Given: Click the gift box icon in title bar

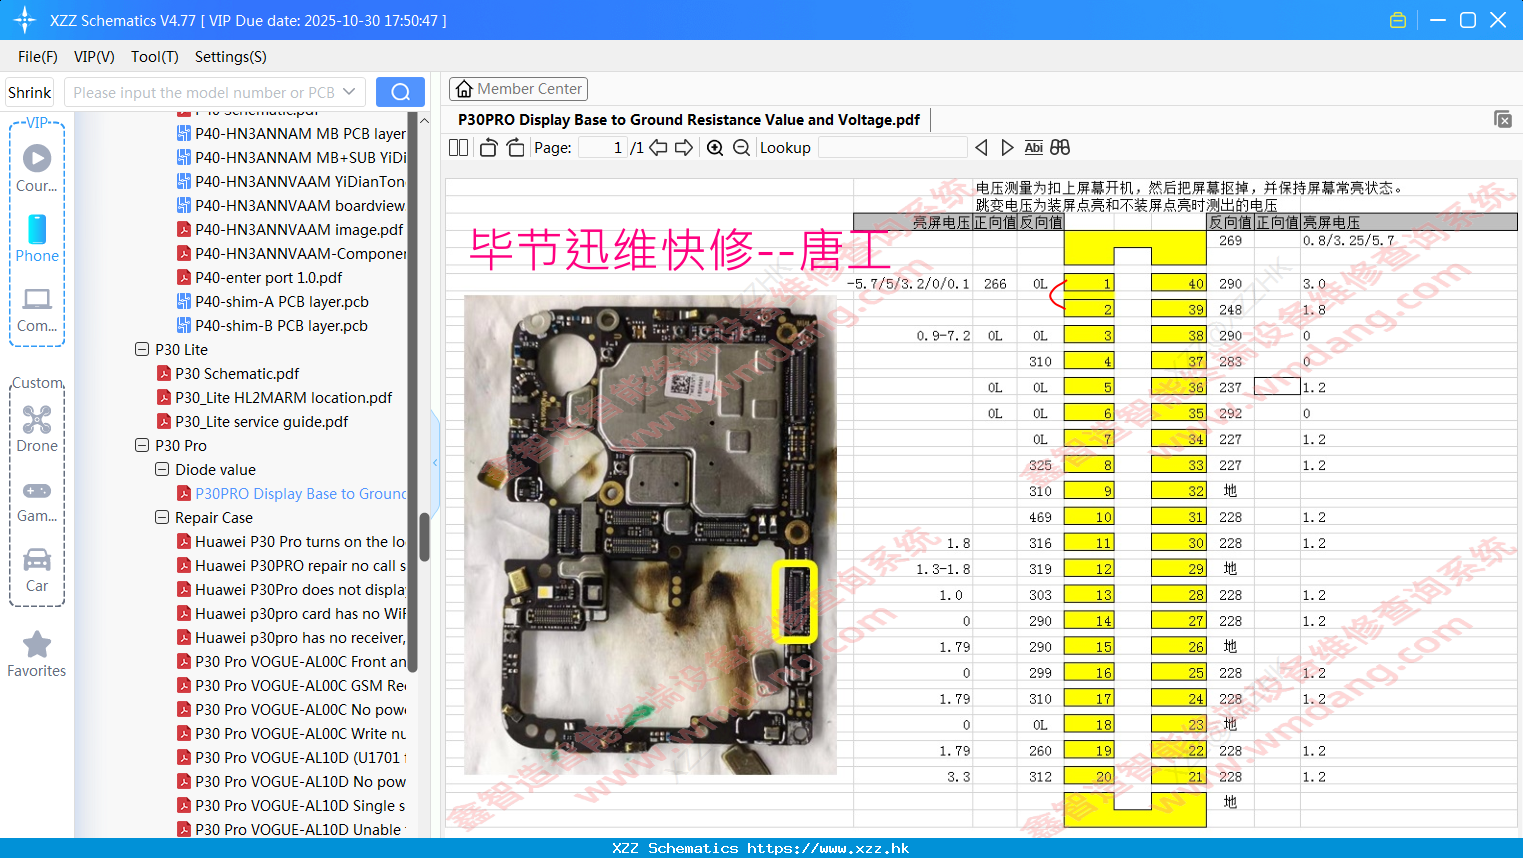Looking at the screenshot, I should coord(1398,20).
